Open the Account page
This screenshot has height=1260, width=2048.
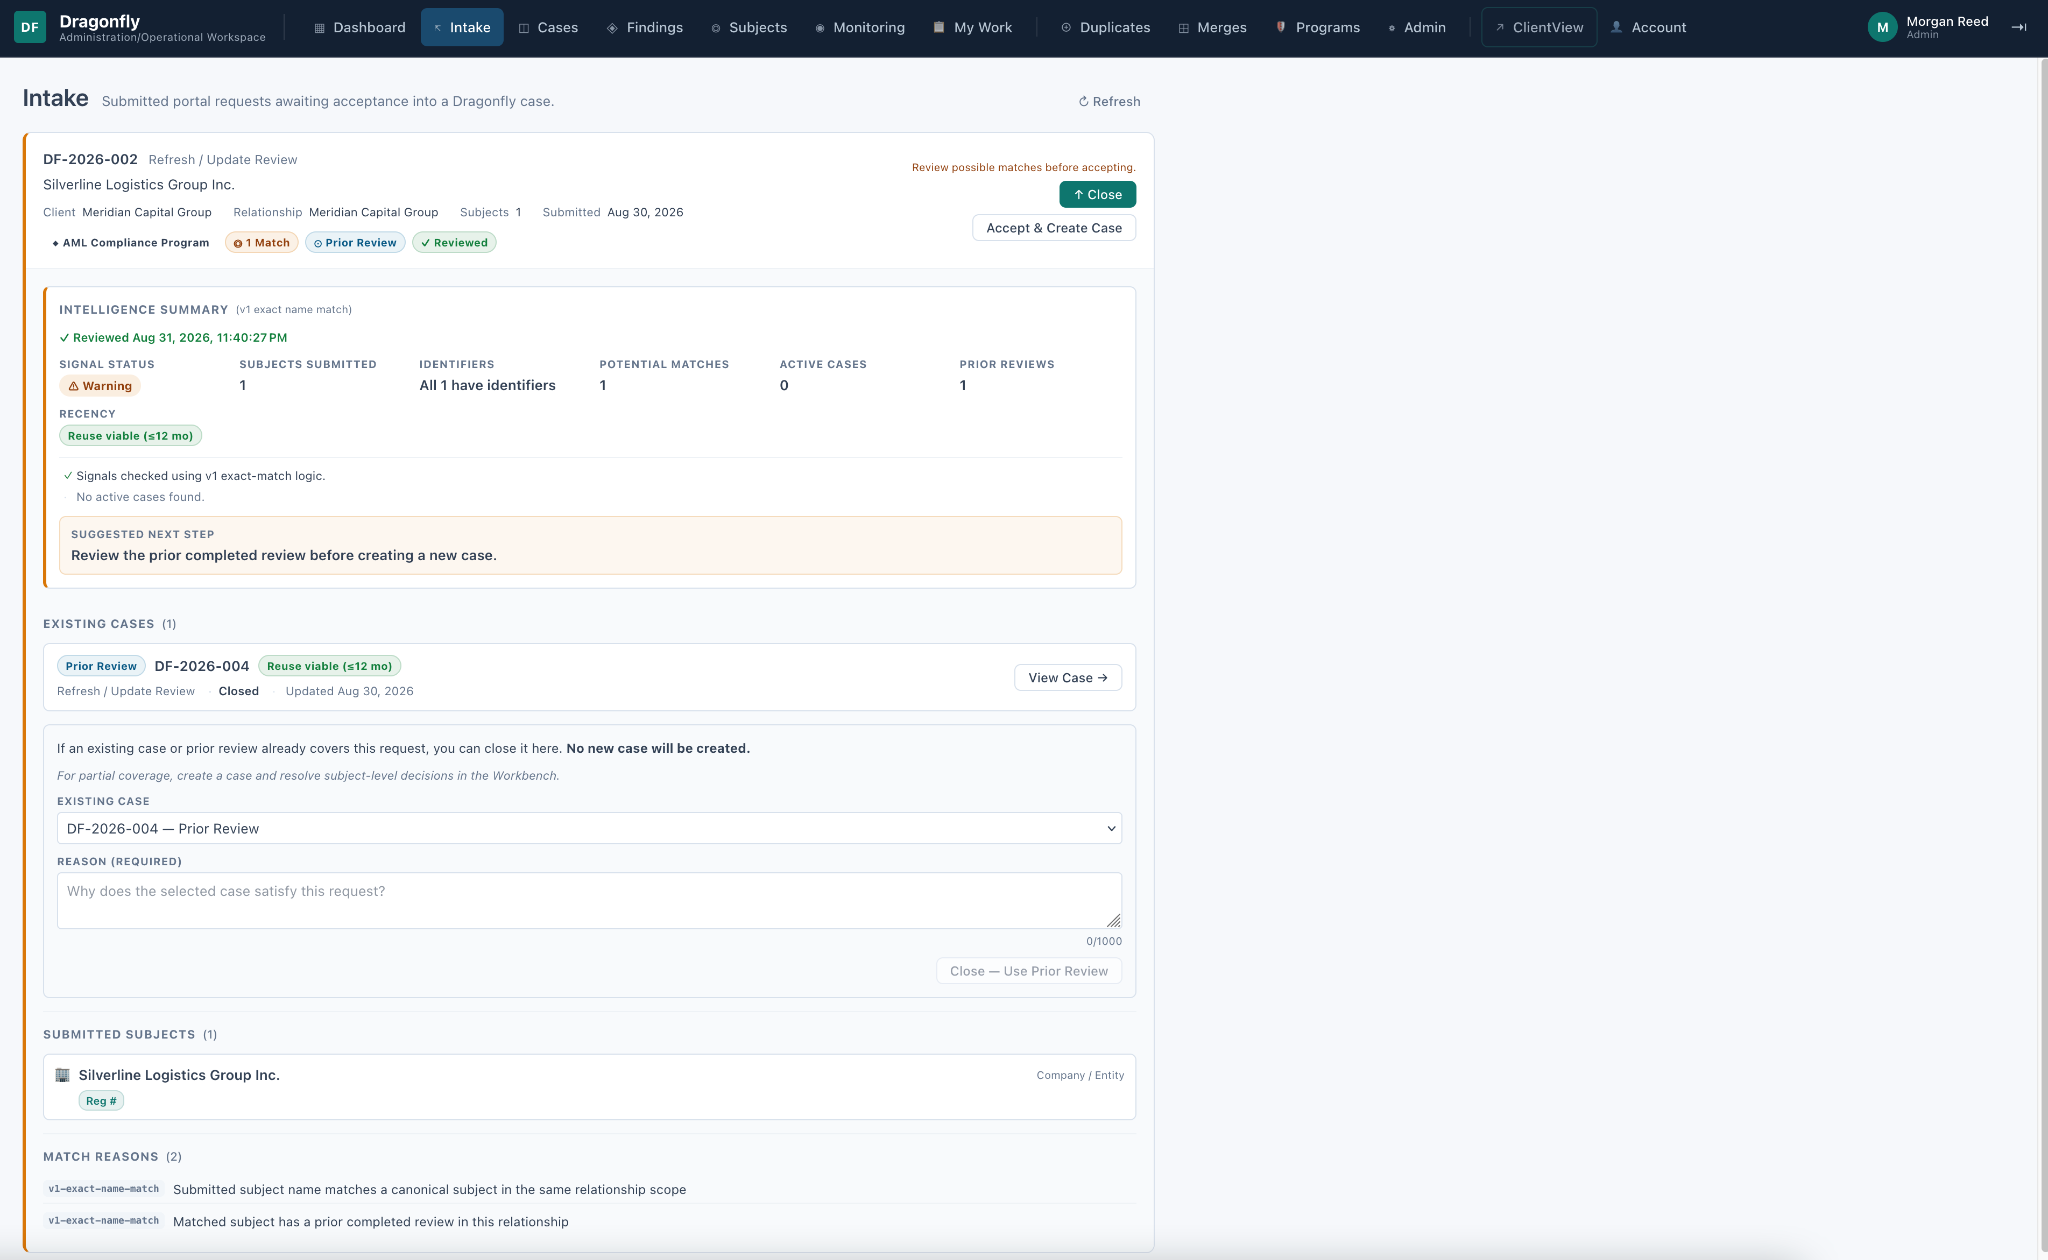point(1649,28)
